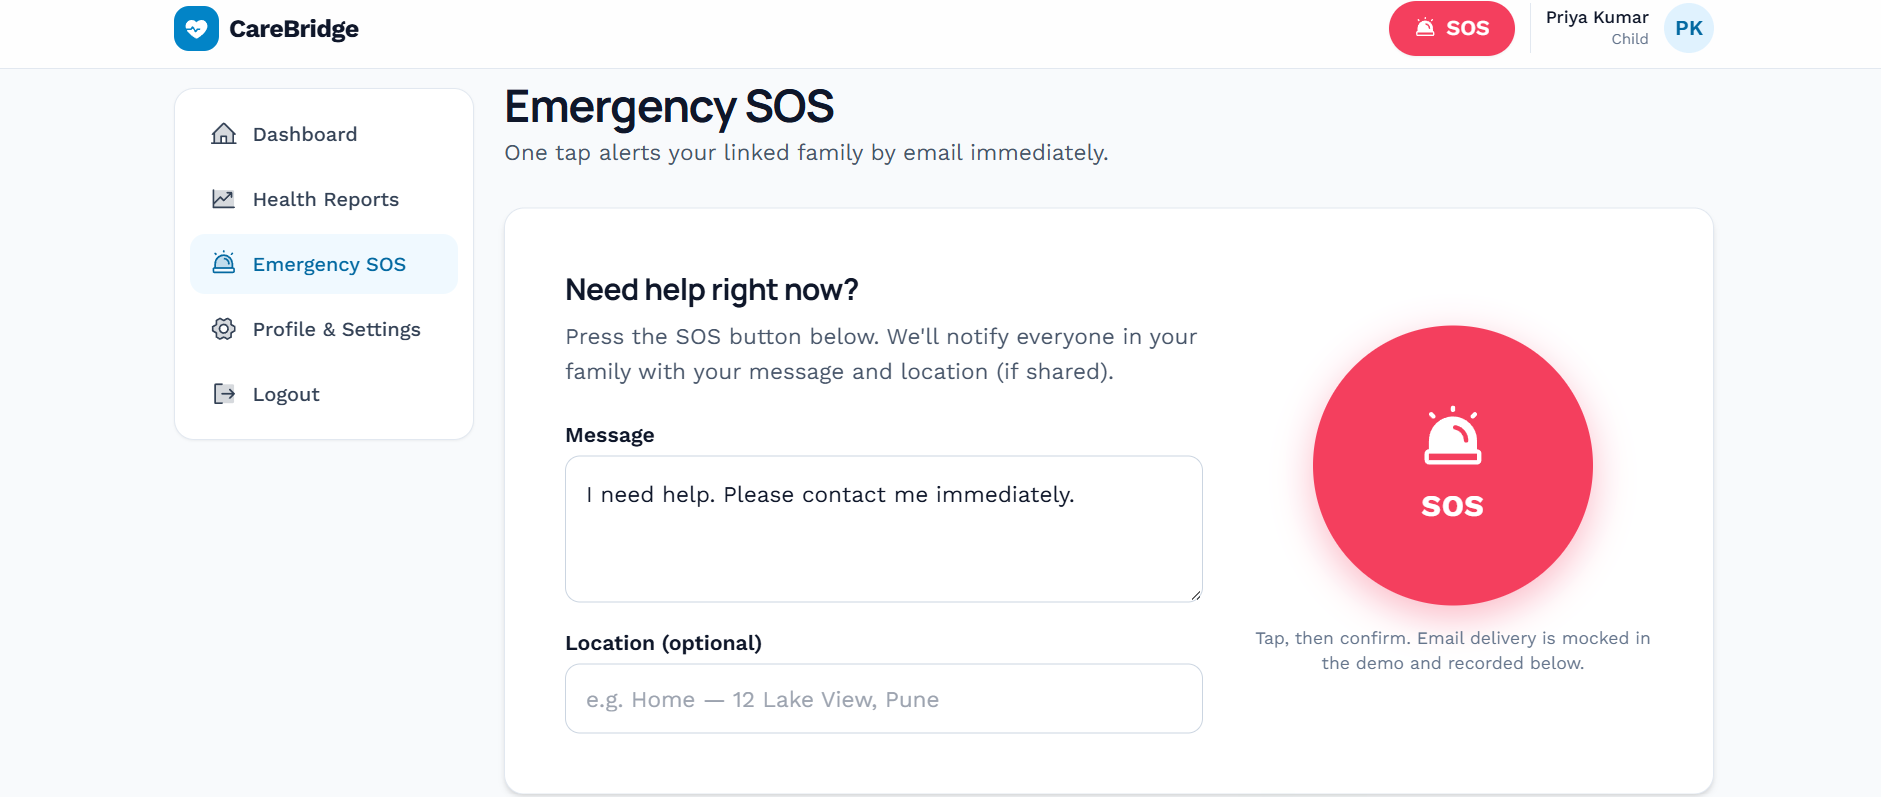Click the Priya Kumar user name
The height and width of the screenshot is (797, 1881).
[x=1597, y=17]
